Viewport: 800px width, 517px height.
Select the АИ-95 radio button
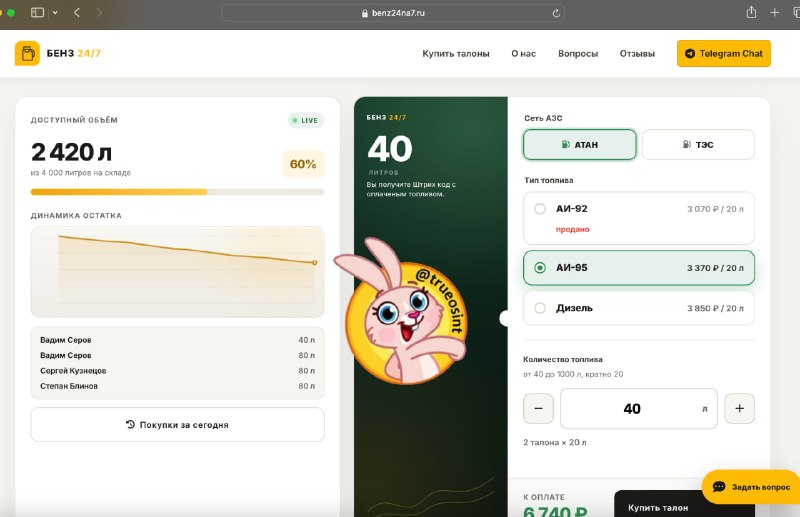540,268
